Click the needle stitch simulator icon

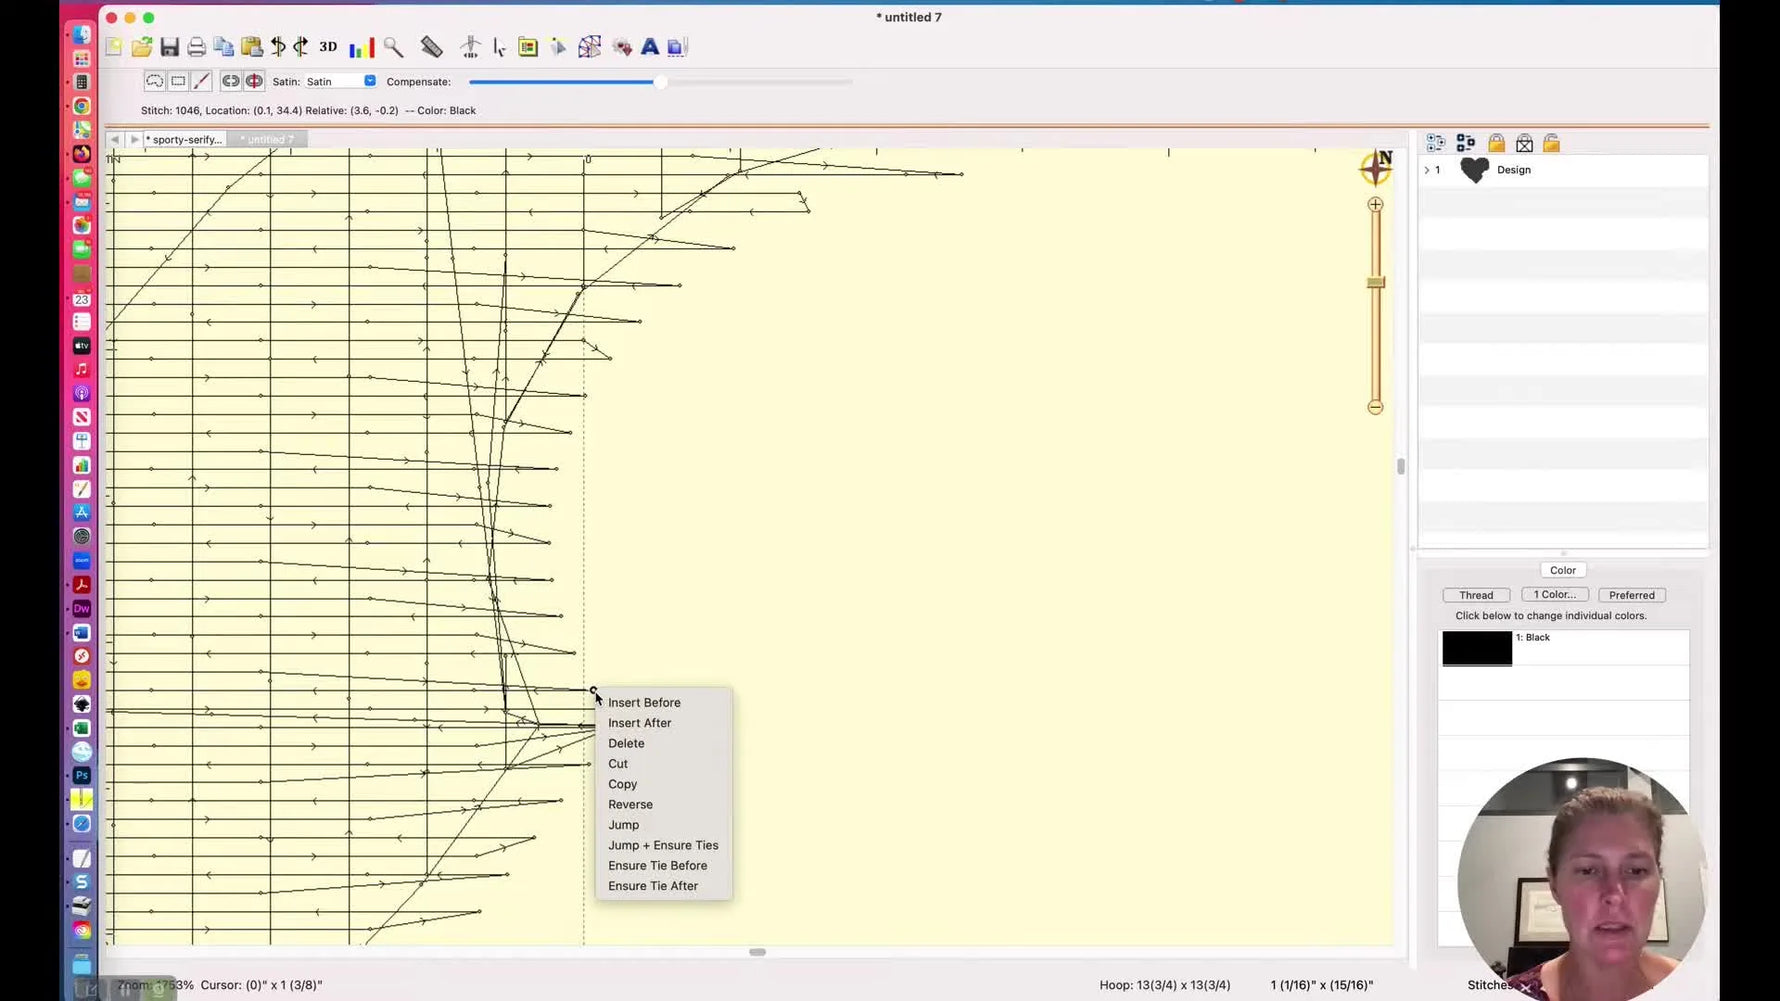[470, 47]
